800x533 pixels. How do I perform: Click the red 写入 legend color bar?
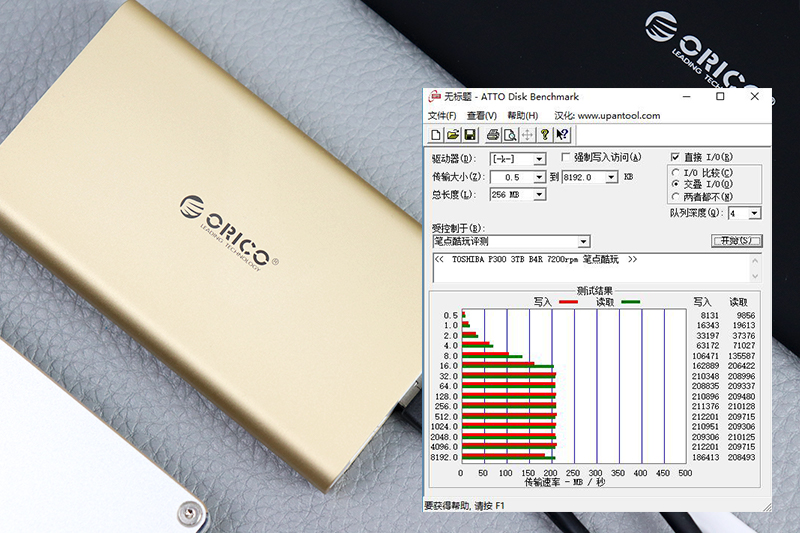pos(568,302)
